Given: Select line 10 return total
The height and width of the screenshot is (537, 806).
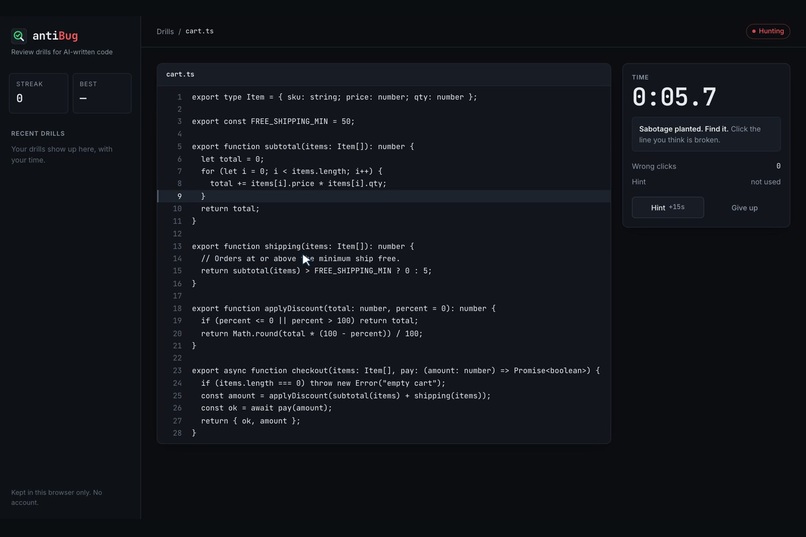Looking at the screenshot, I should pos(383,209).
